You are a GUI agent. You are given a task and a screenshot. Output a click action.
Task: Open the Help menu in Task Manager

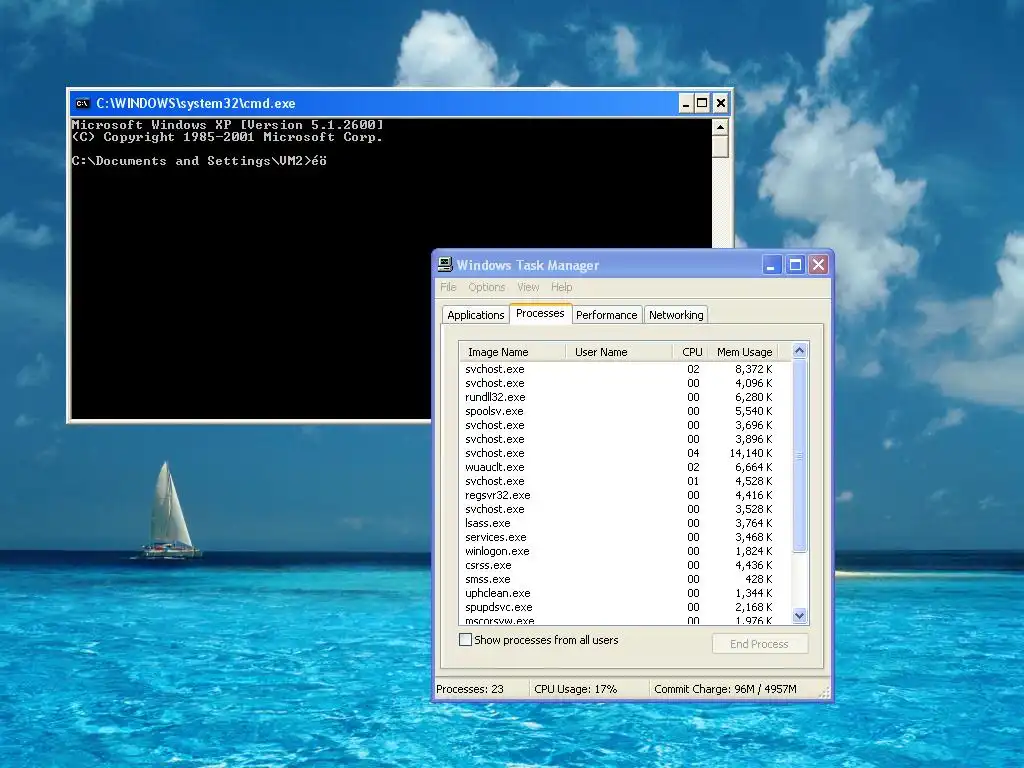click(562, 287)
